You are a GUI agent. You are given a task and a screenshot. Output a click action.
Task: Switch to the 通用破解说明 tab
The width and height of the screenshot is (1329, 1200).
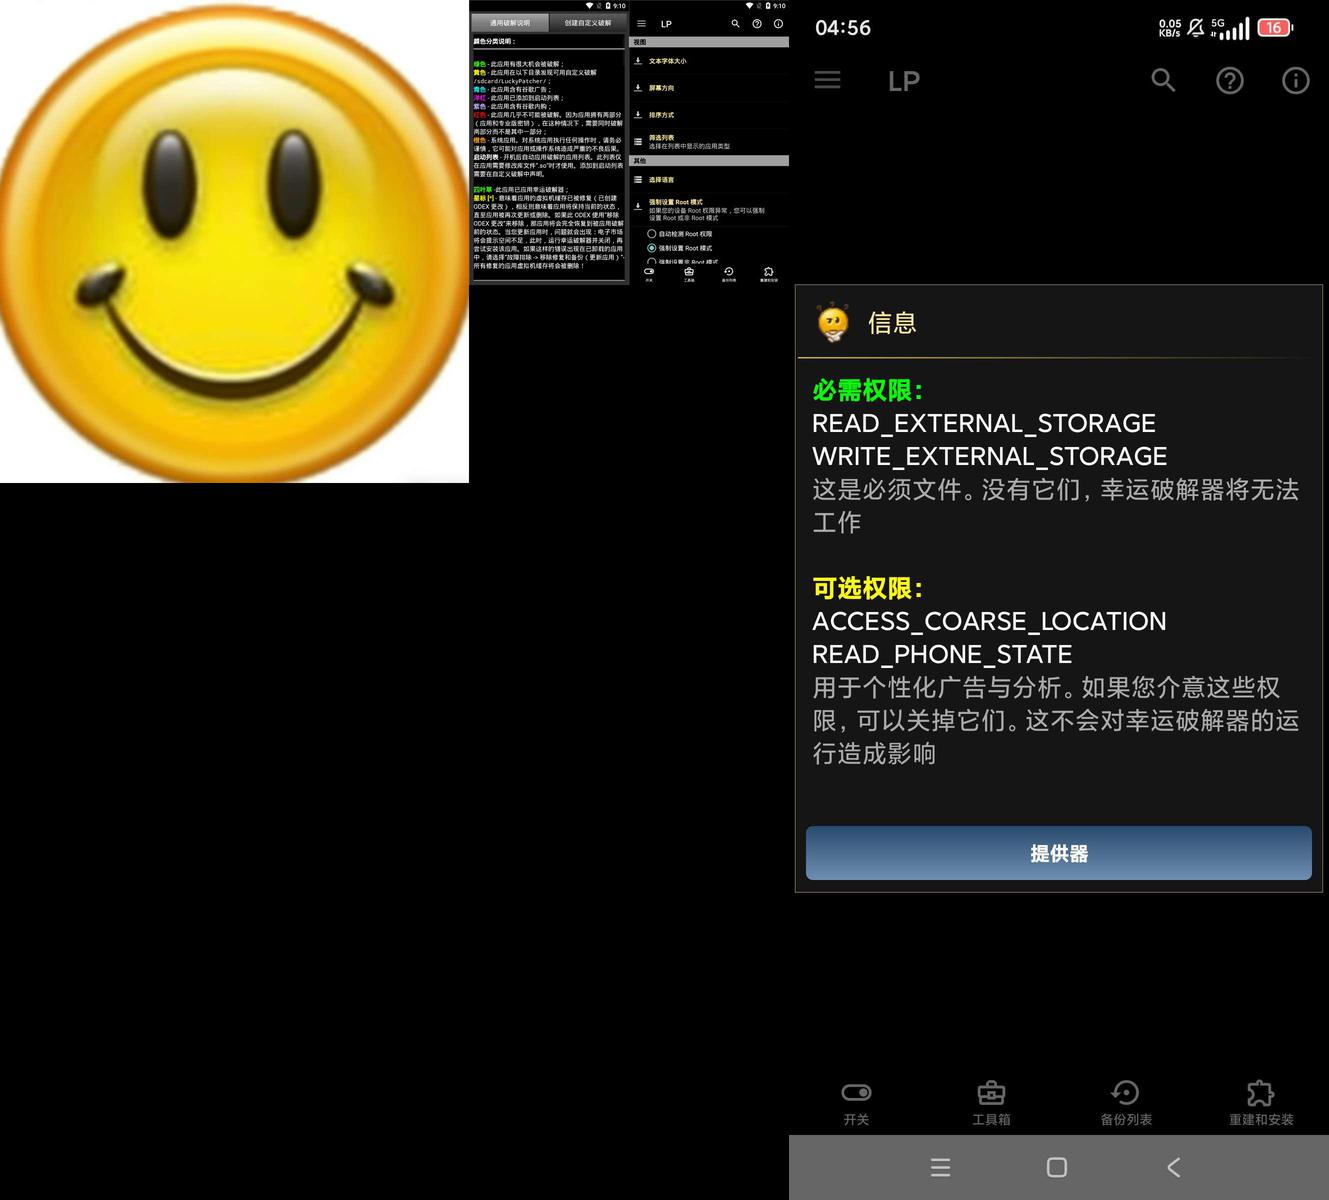click(x=510, y=23)
